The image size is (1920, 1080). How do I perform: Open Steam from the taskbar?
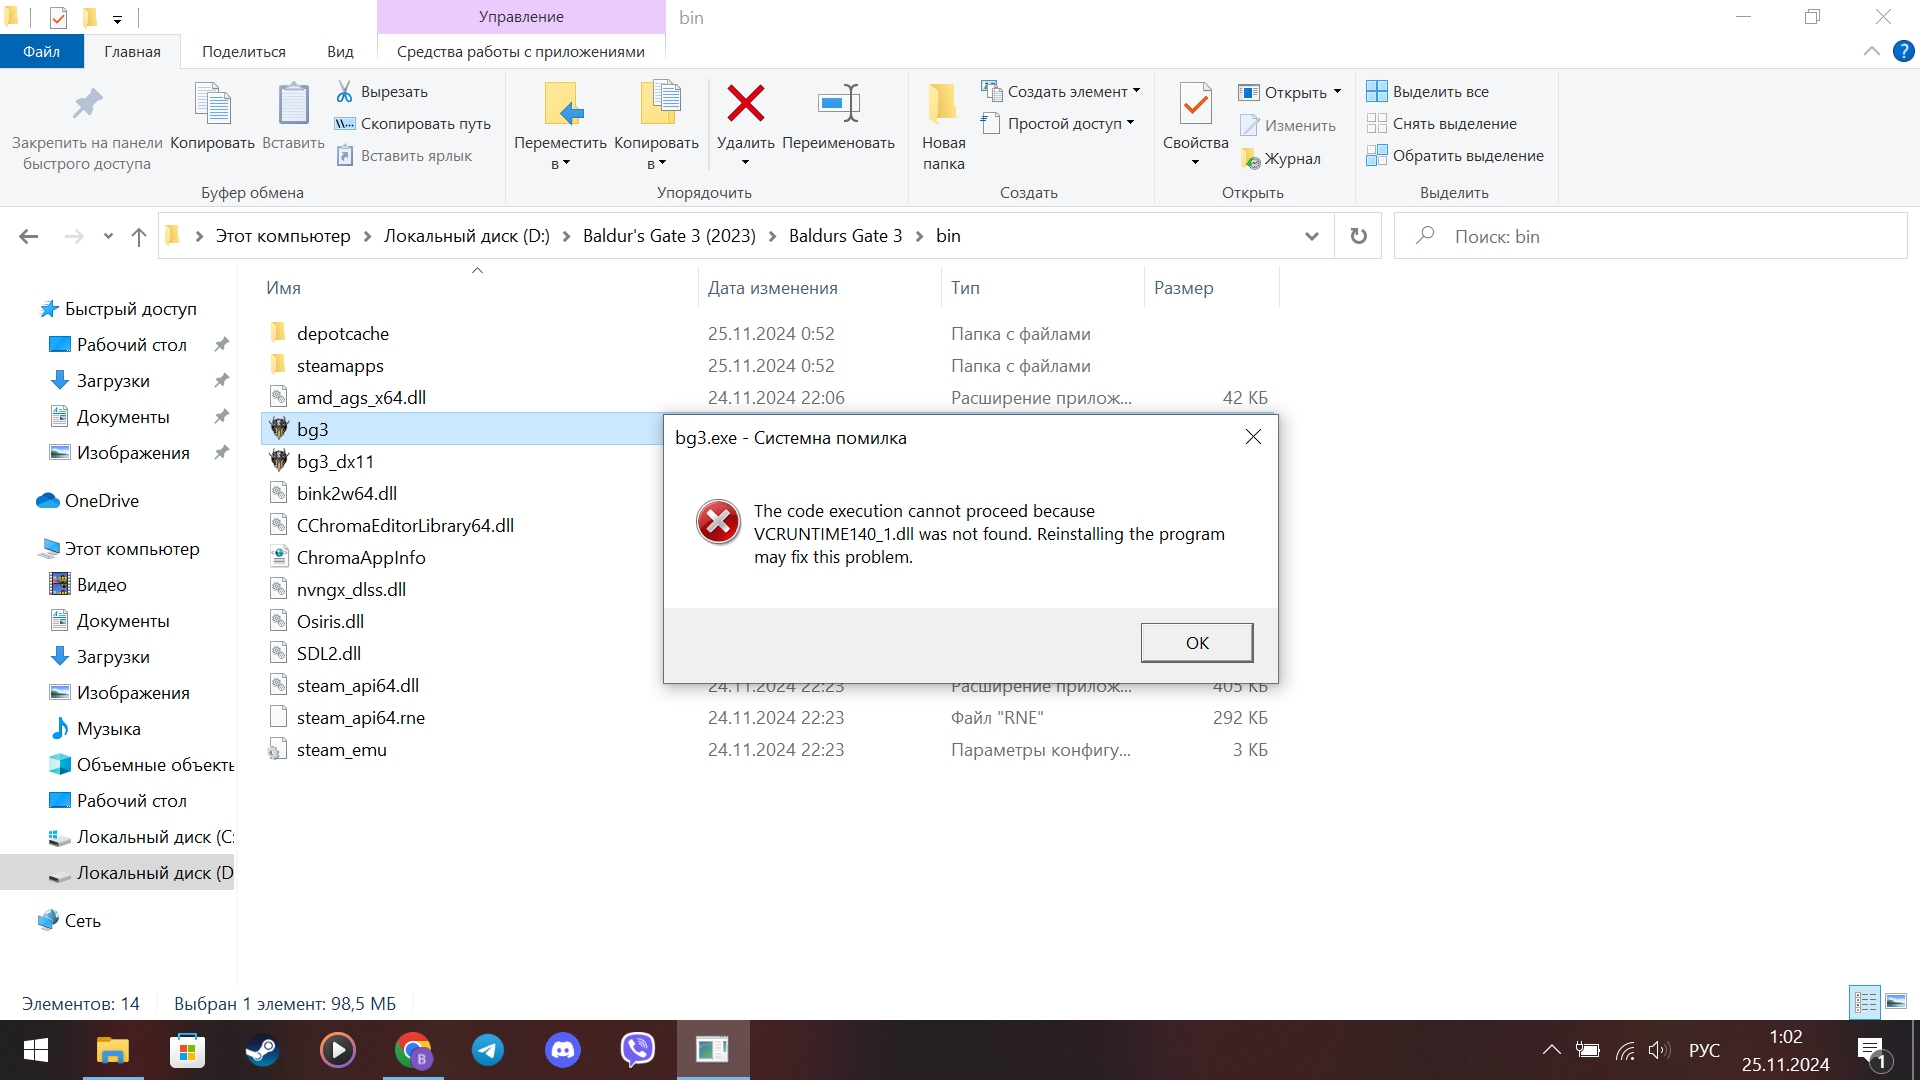263,1050
